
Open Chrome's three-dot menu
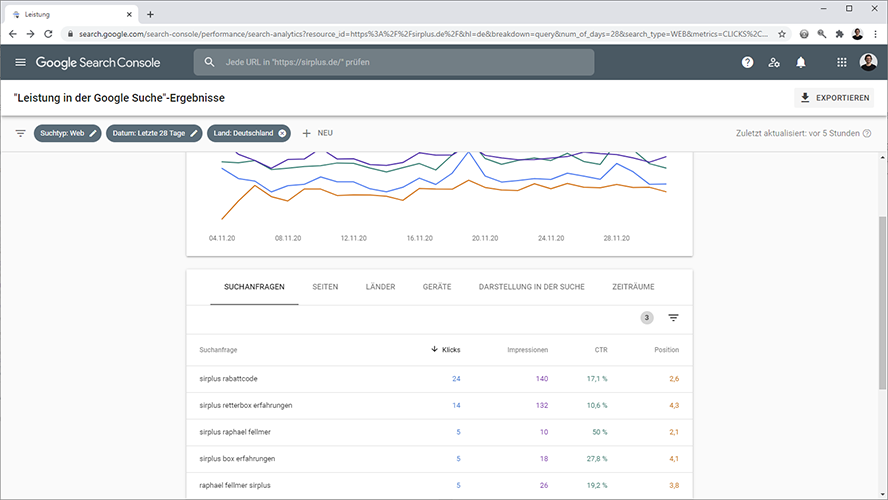(x=876, y=34)
